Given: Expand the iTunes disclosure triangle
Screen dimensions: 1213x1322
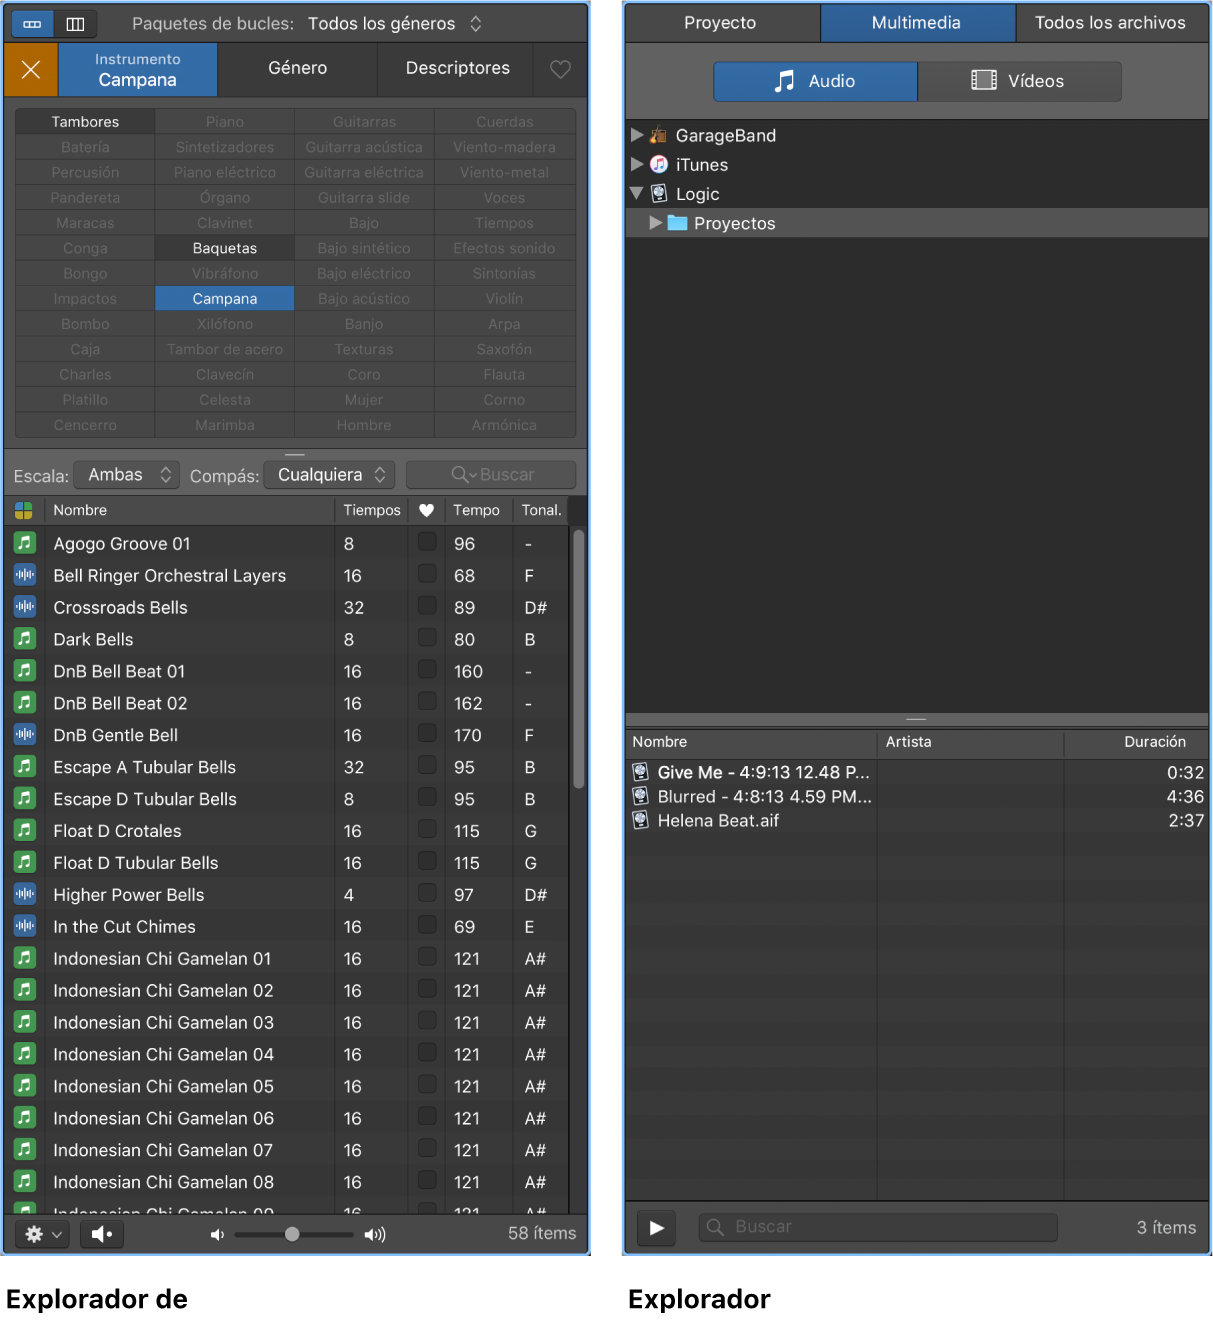Looking at the screenshot, I should [636, 164].
